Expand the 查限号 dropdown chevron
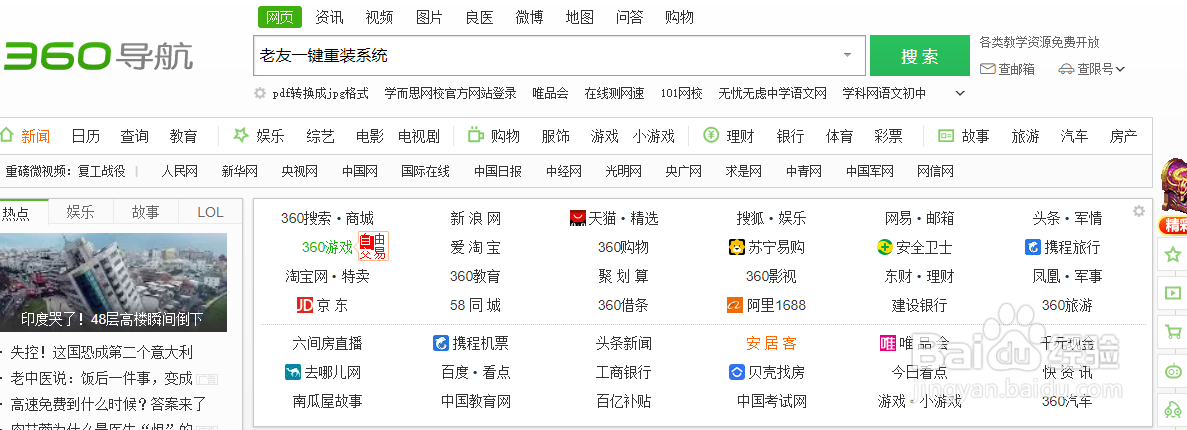Screen dimensions: 1187x430 1120,69
